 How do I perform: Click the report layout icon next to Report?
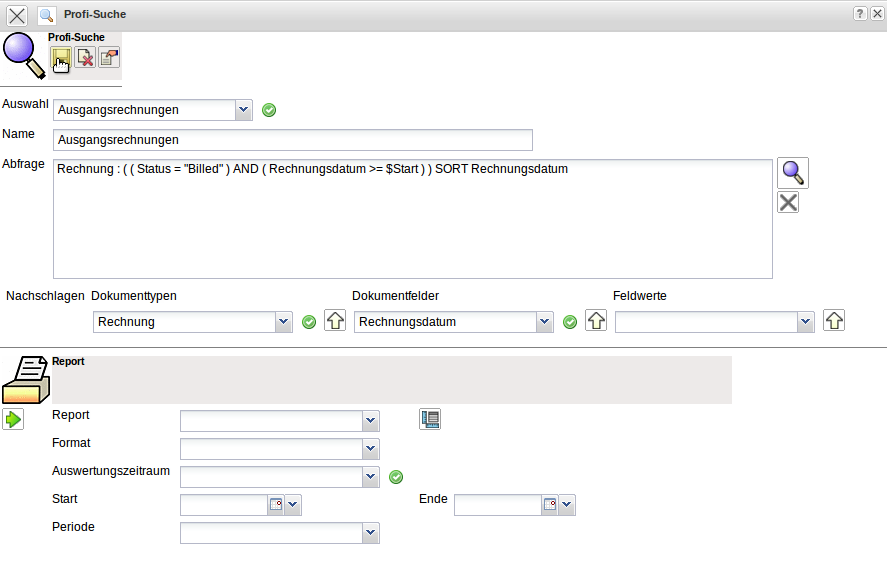430,419
